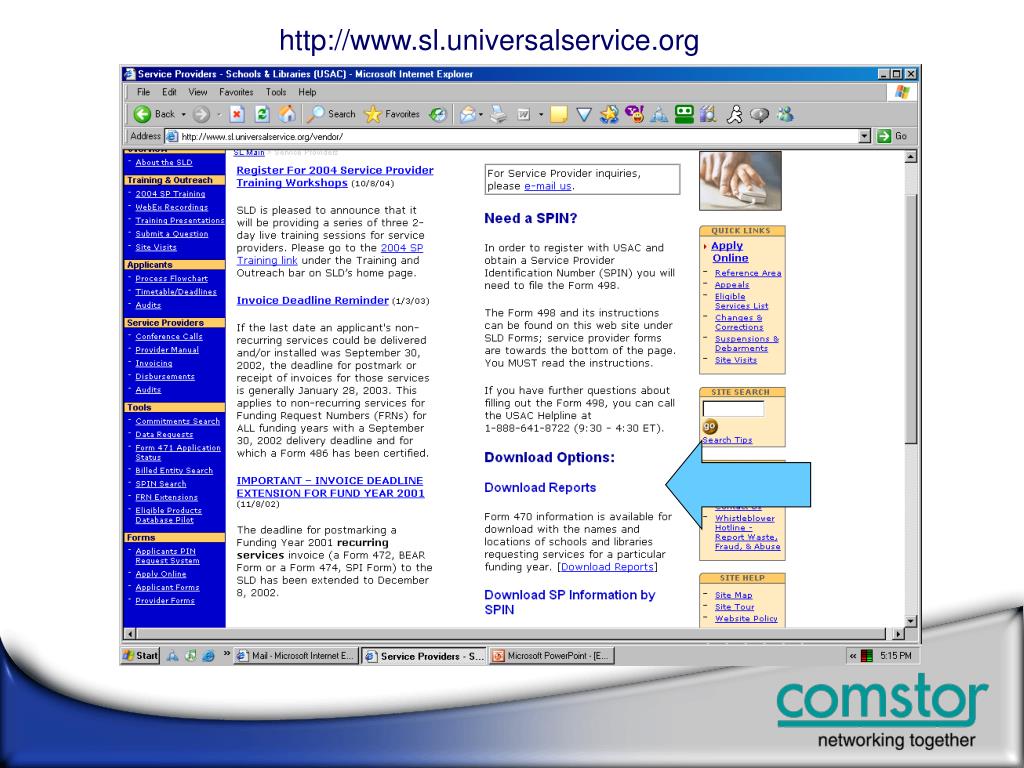Click the red-green system tray icon
Viewport: 1024px width, 768px height.
click(x=867, y=656)
